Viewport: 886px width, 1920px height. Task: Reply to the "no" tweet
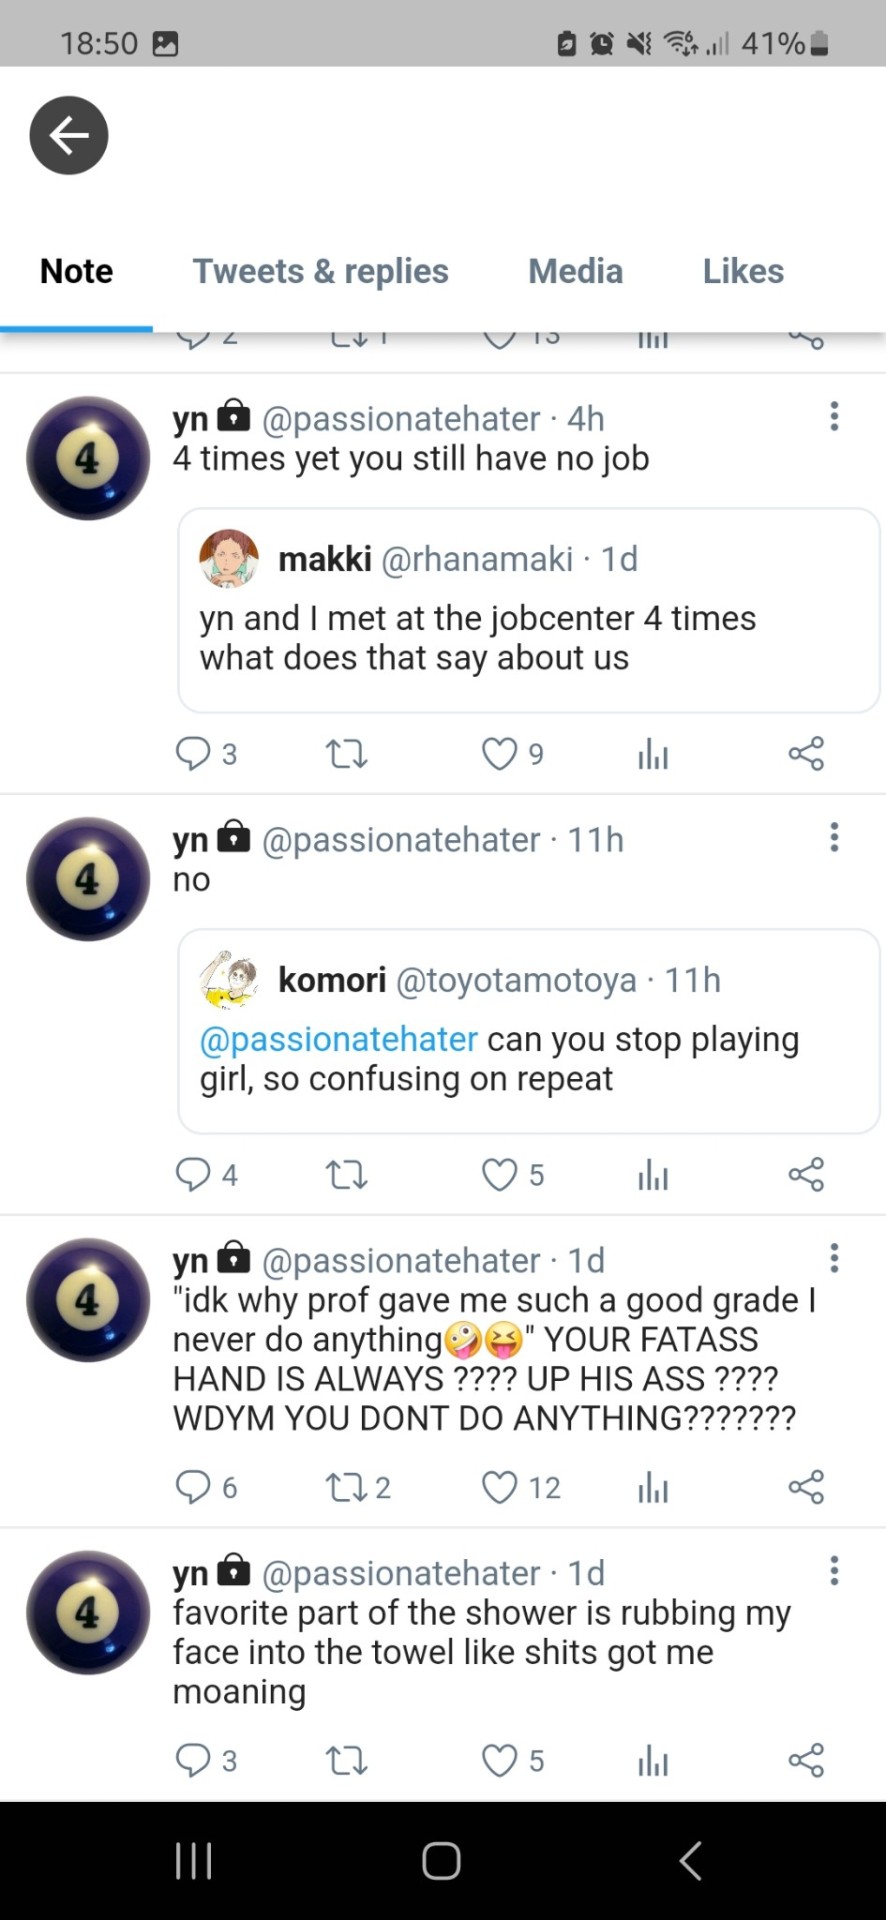point(192,1175)
